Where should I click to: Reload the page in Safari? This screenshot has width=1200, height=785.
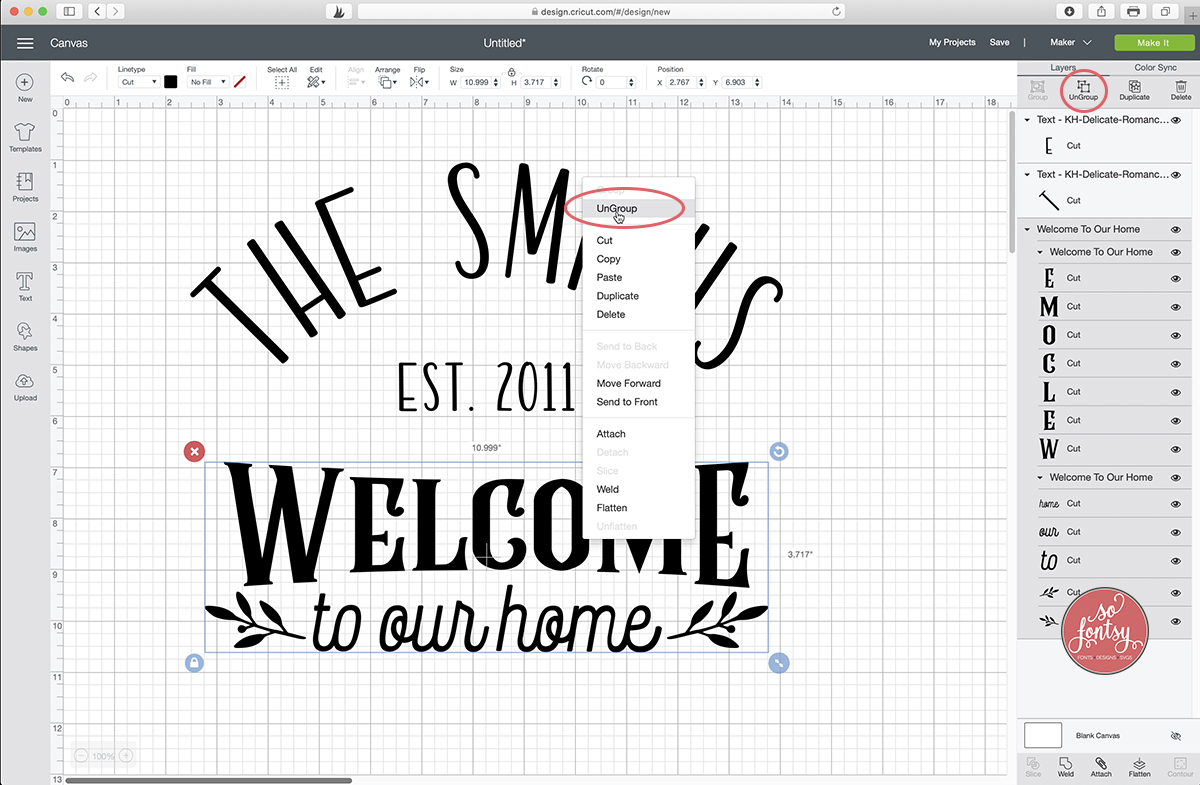click(x=836, y=11)
